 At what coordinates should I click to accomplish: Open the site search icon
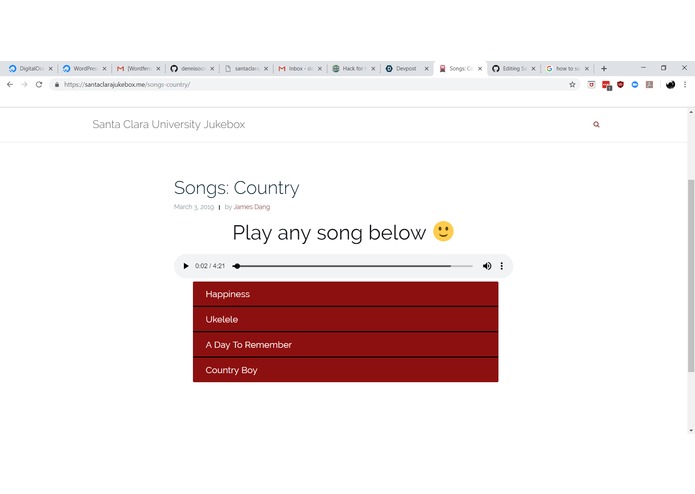click(596, 124)
